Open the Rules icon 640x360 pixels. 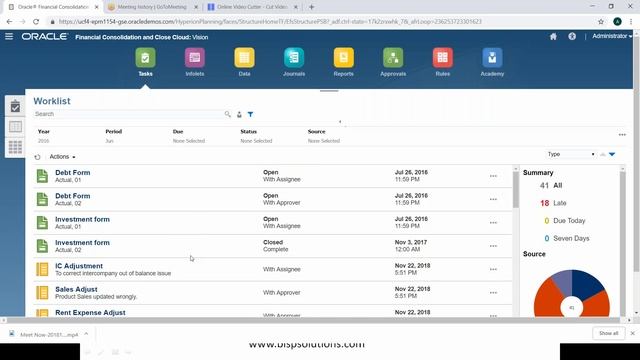coord(443,58)
